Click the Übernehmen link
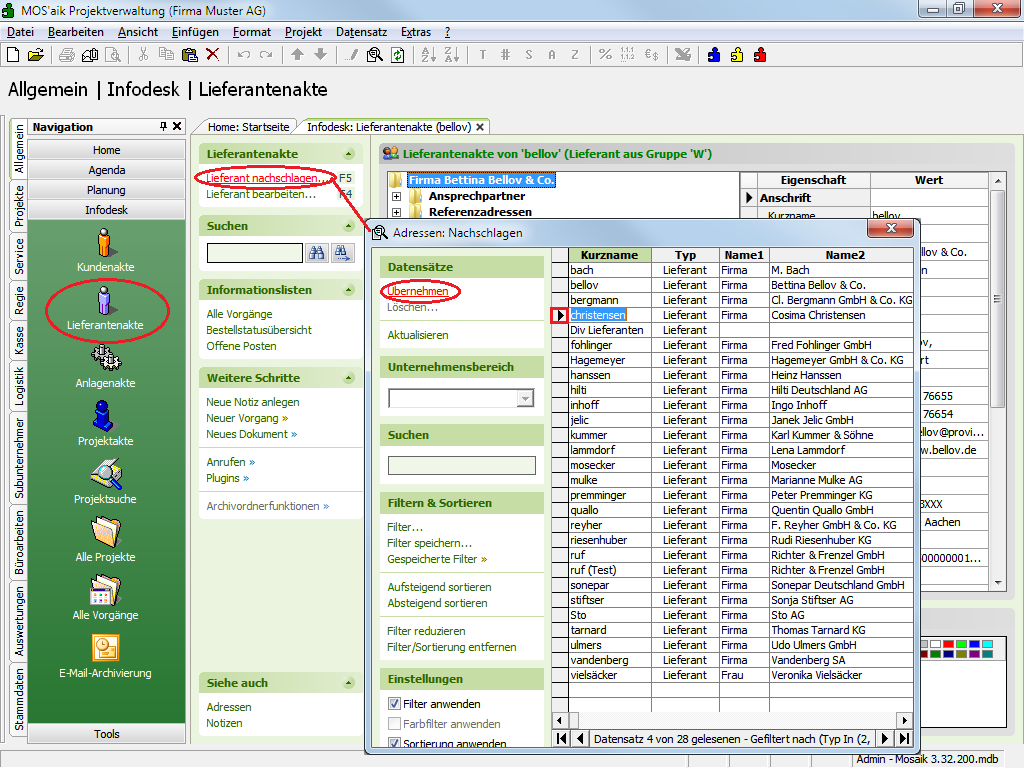This screenshot has height=768, width=1024. pyautogui.click(x=418, y=291)
